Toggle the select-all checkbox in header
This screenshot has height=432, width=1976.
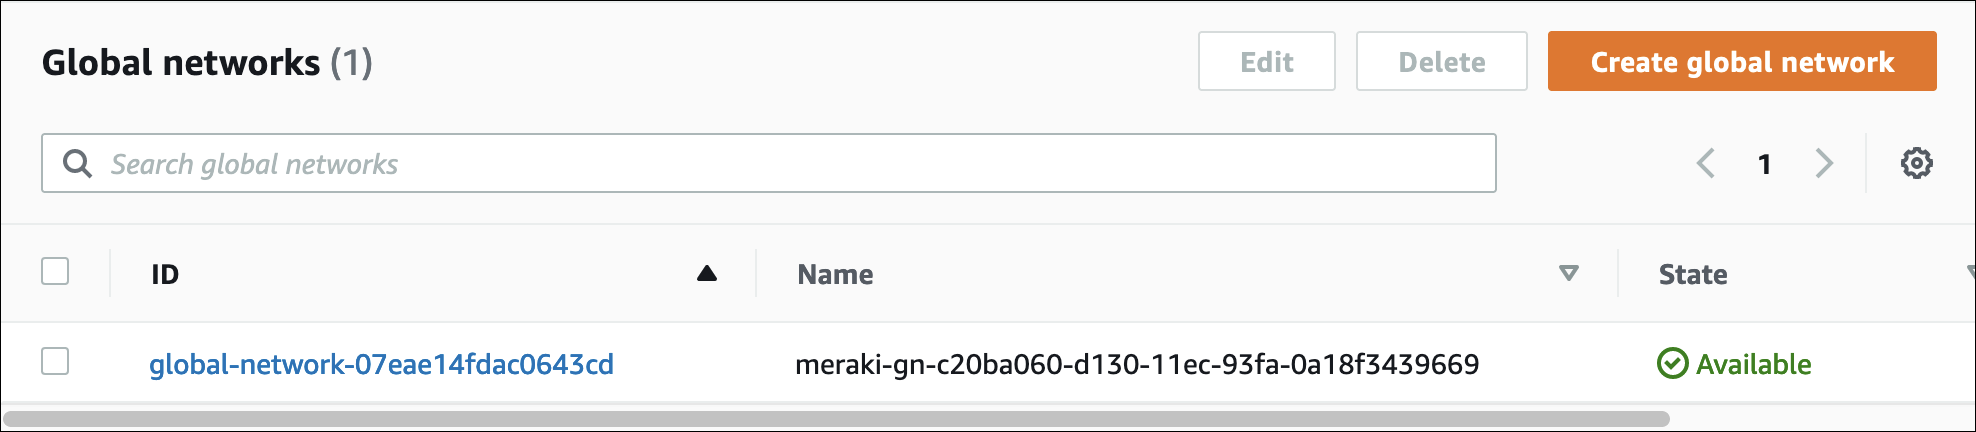coord(55,271)
